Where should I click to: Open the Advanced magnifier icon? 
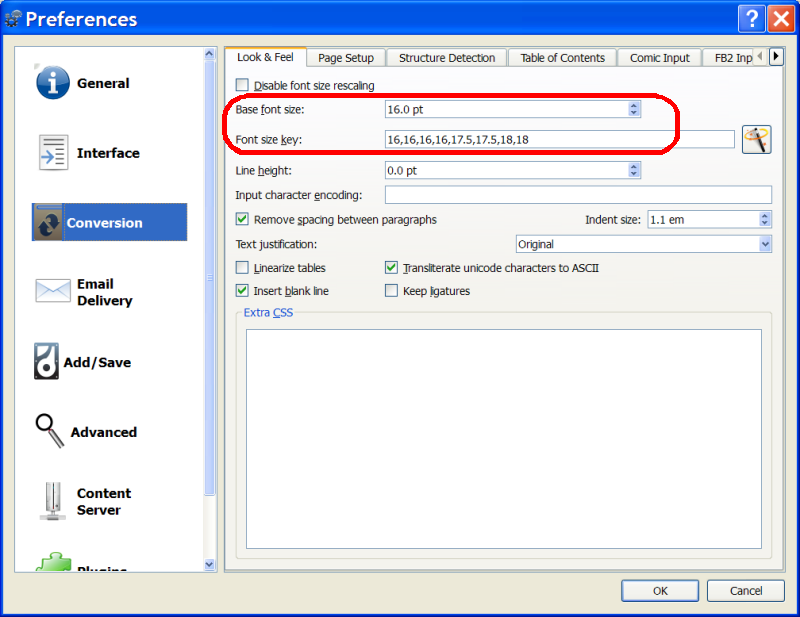coord(49,431)
